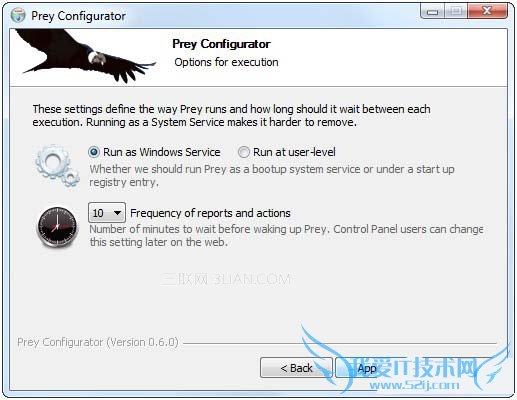Go back with the < Back button
This screenshot has height=400, width=517.
coord(296,368)
